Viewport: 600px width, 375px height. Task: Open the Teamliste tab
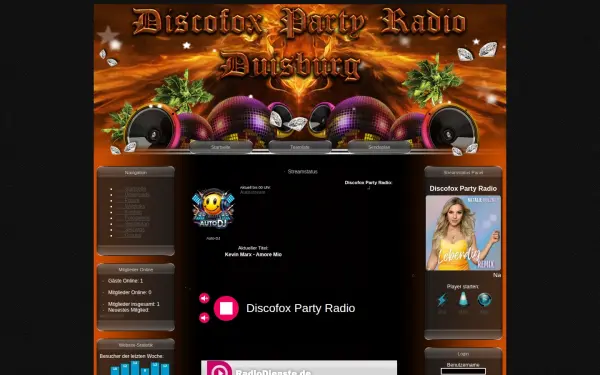(300, 147)
